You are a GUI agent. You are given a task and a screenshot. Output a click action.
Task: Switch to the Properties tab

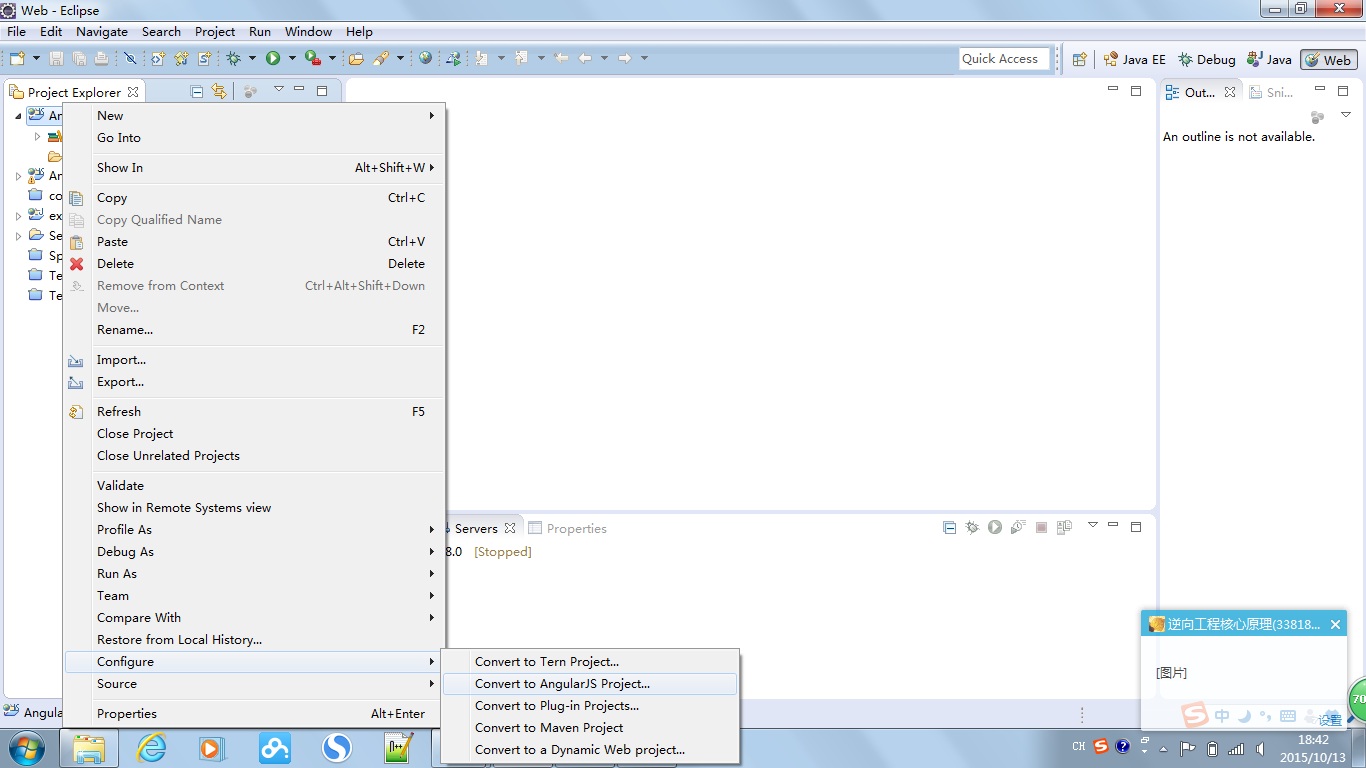pos(568,528)
